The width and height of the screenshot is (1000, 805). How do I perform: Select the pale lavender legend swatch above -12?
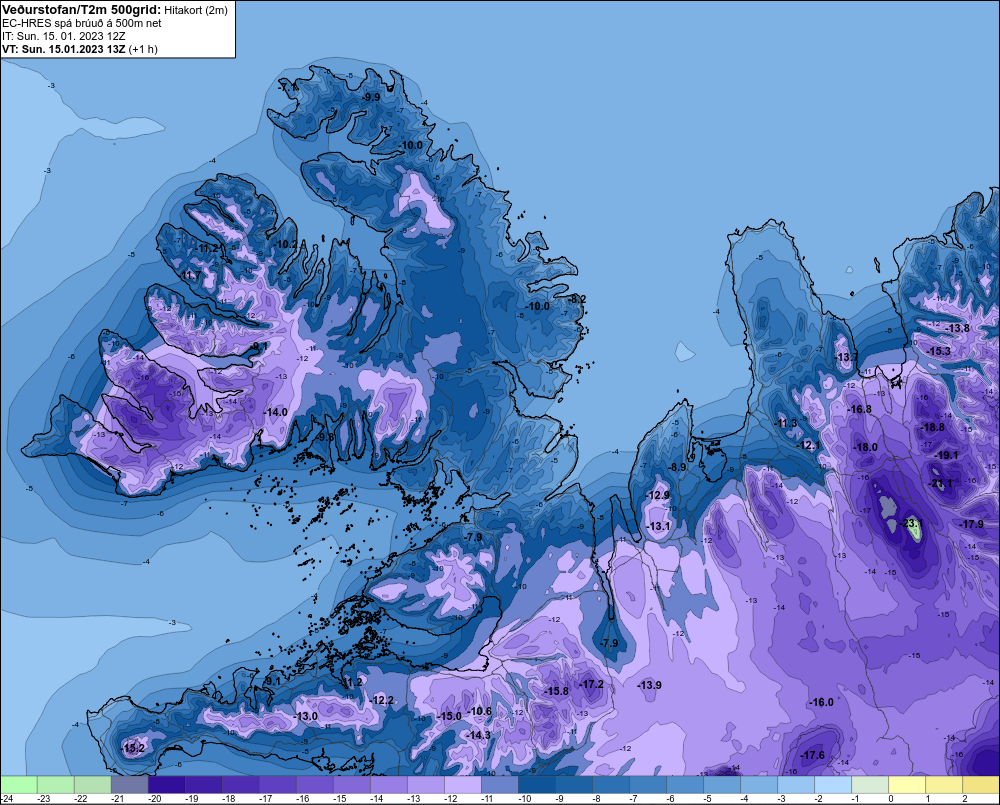[462, 784]
